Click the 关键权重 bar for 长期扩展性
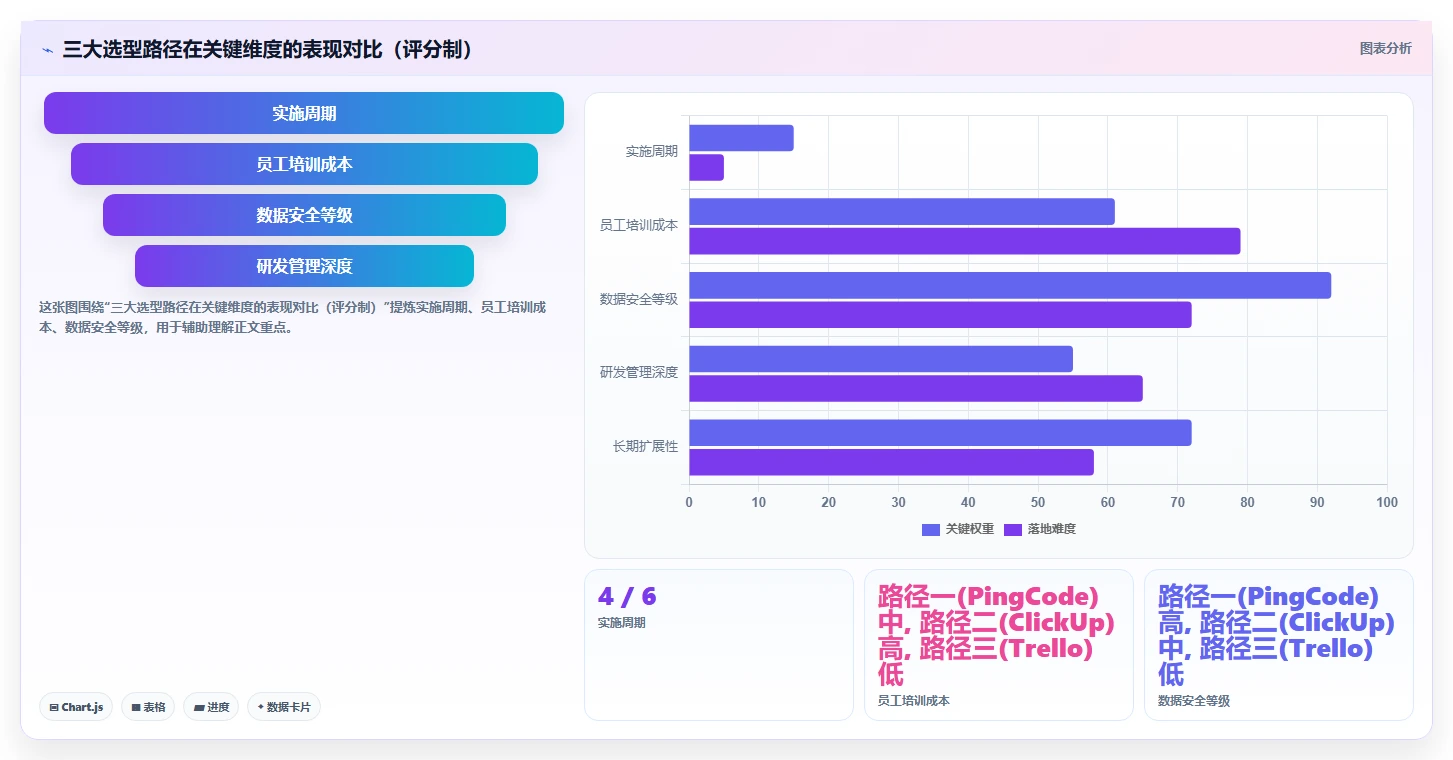This screenshot has height=760, width=1453. [940, 432]
